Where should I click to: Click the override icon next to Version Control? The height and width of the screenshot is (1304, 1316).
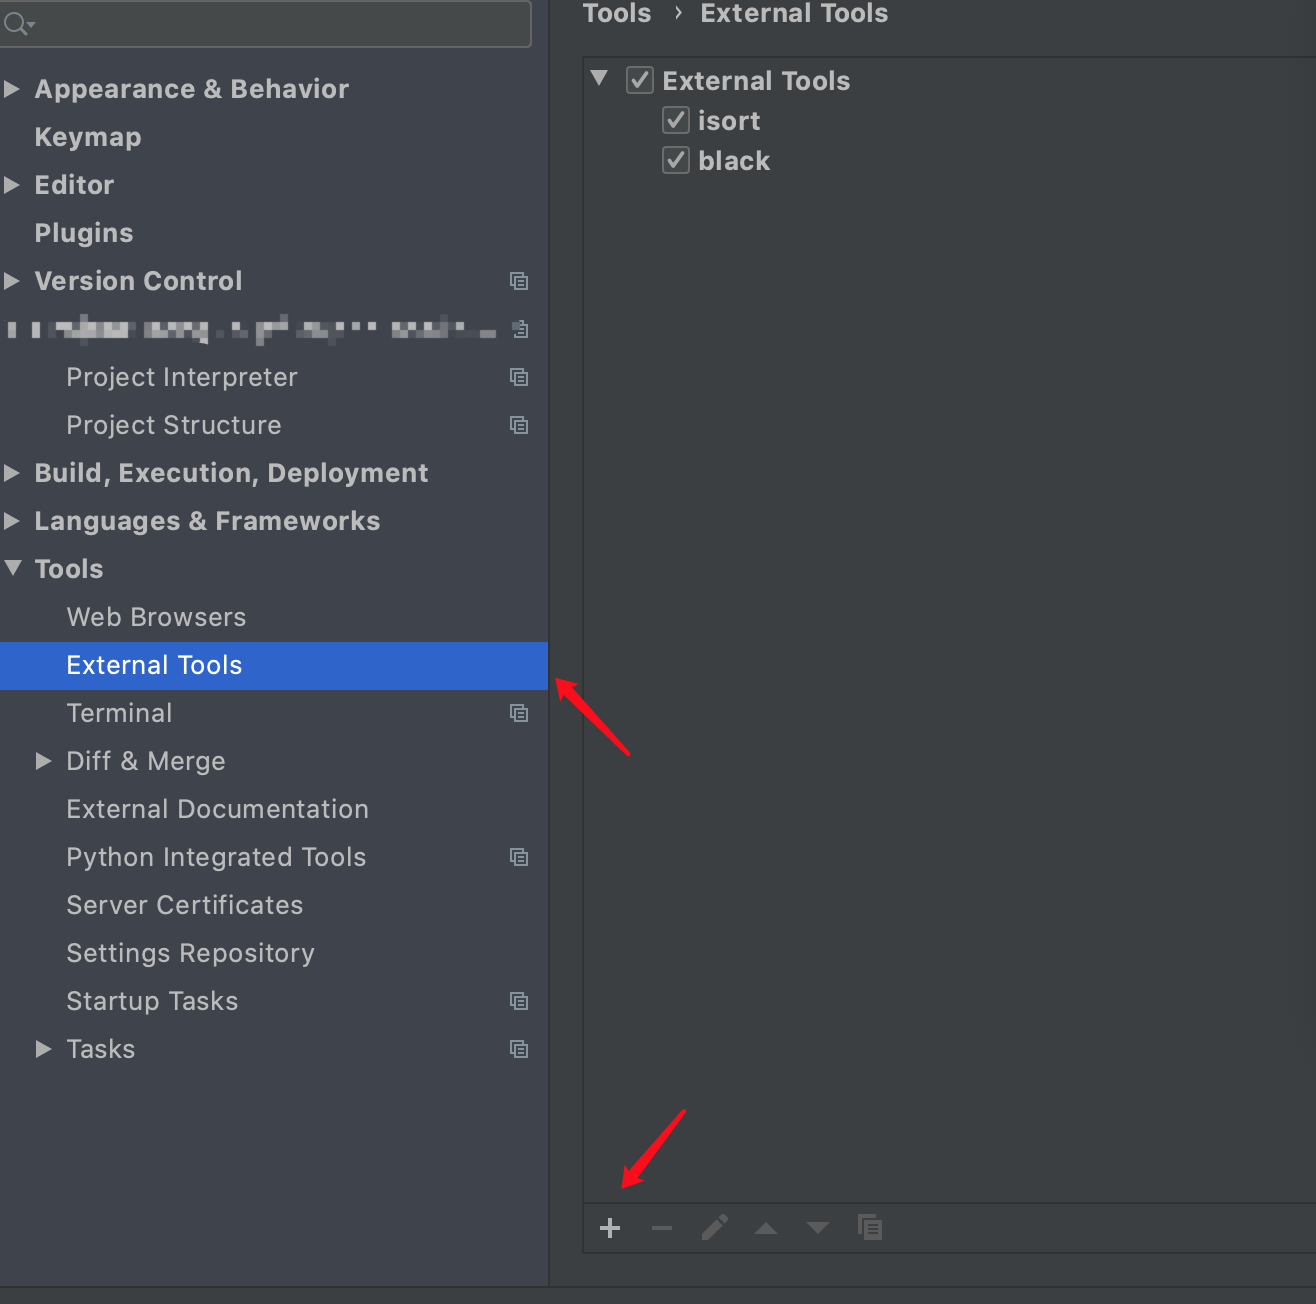(519, 281)
